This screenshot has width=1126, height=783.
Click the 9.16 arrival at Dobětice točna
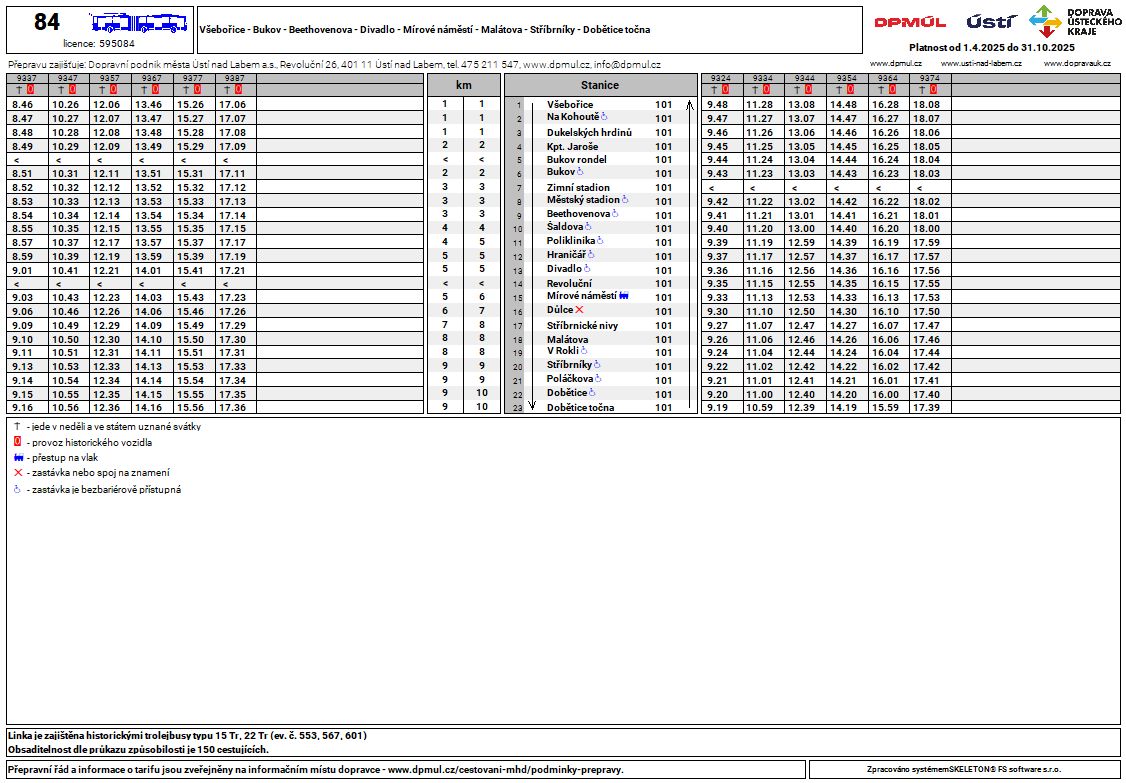point(23,407)
